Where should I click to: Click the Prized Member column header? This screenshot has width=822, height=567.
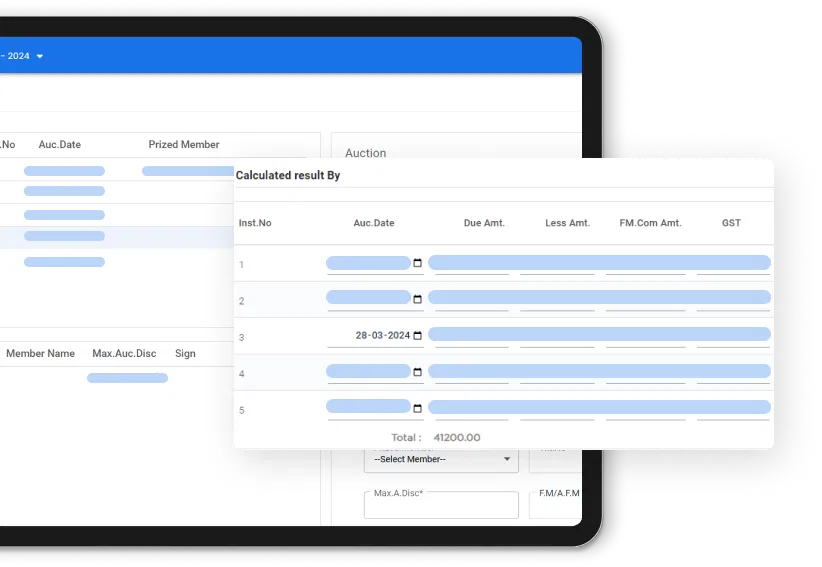click(183, 145)
